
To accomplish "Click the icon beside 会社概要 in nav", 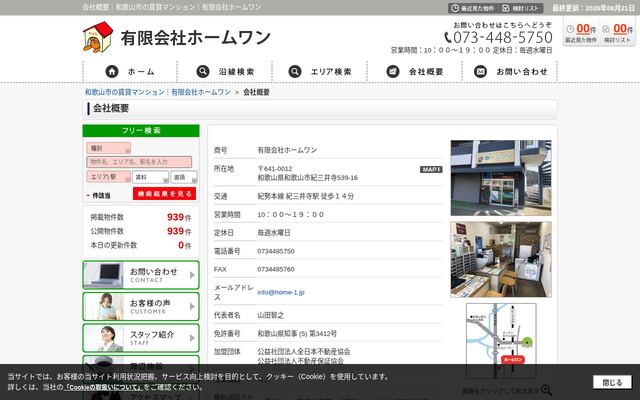I will 393,71.
